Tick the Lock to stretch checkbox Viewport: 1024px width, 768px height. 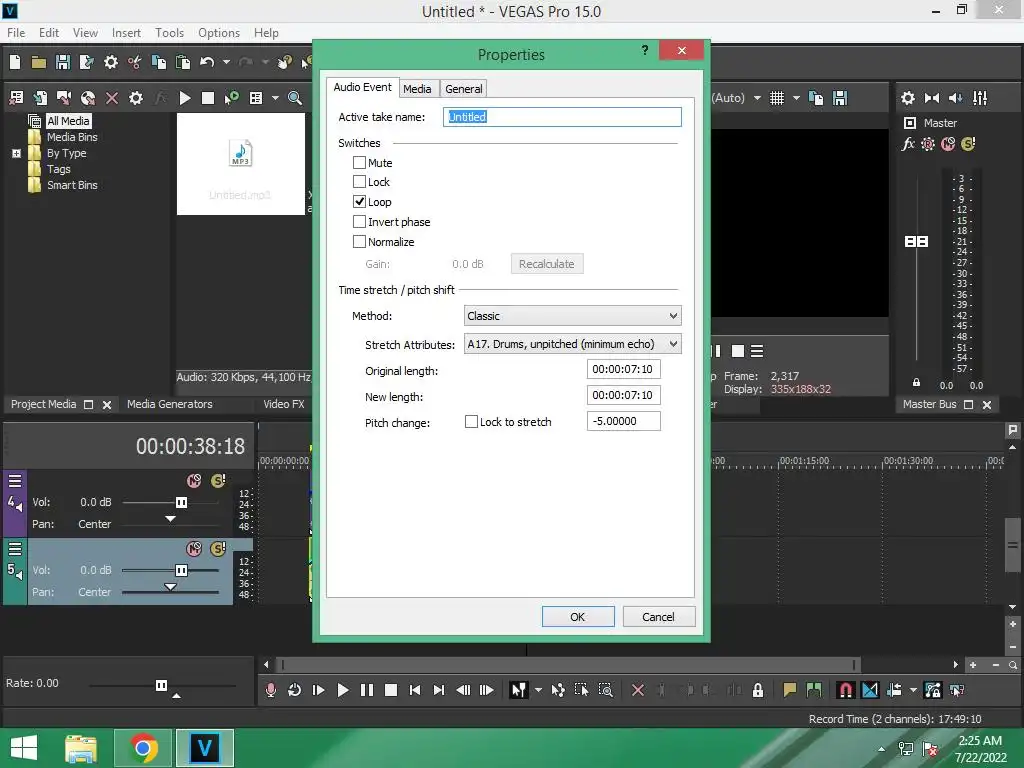click(x=471, y=422)
